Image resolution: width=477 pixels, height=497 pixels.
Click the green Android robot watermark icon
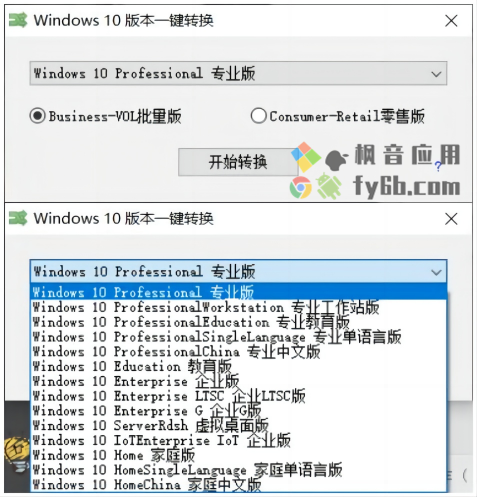click(x=328, y=186)
